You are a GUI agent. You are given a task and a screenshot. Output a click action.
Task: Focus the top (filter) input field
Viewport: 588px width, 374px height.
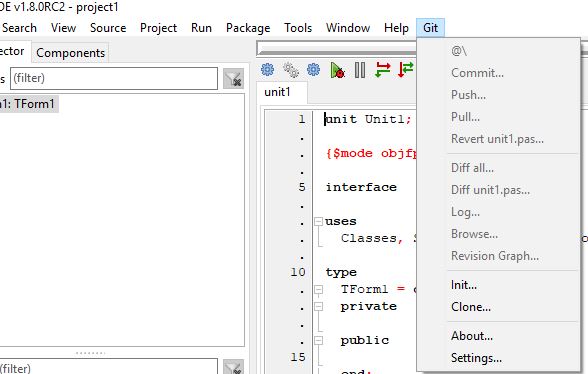(x=114, y=78)
